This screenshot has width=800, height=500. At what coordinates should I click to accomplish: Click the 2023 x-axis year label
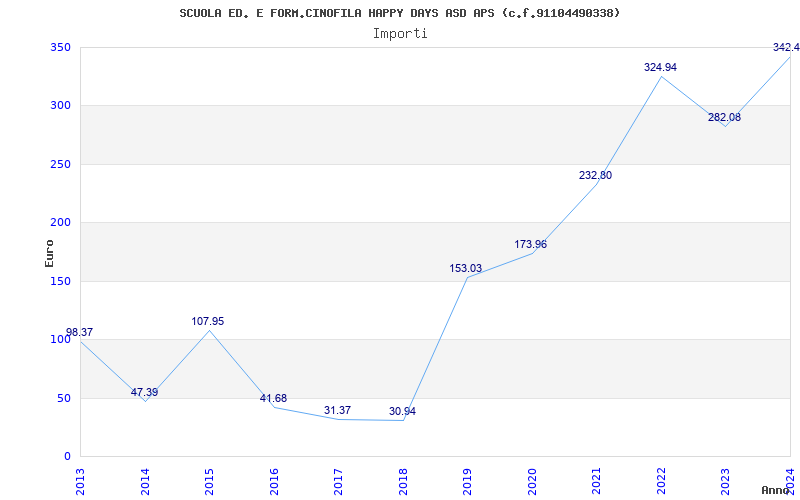coord(726,481)
